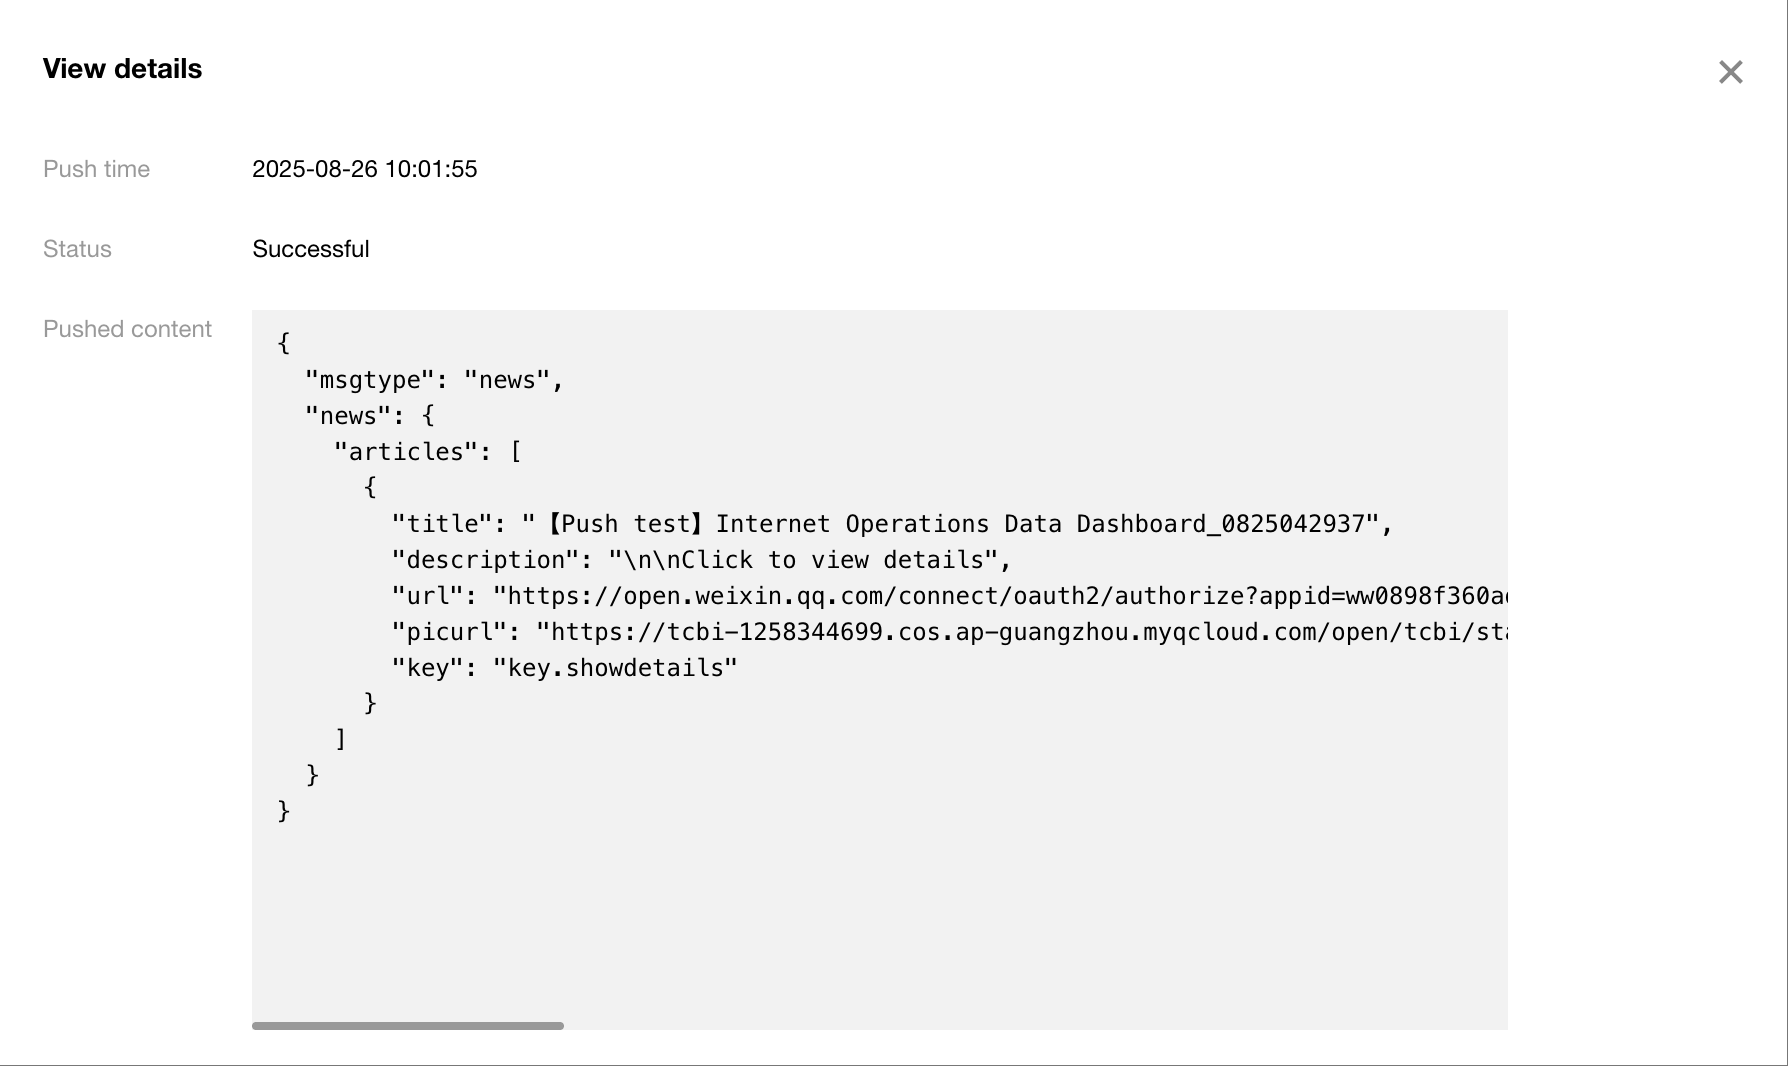The height and width of the screenshot is (1066, 1788).
Task: Click the Push time label
Action: coord(96,169)
